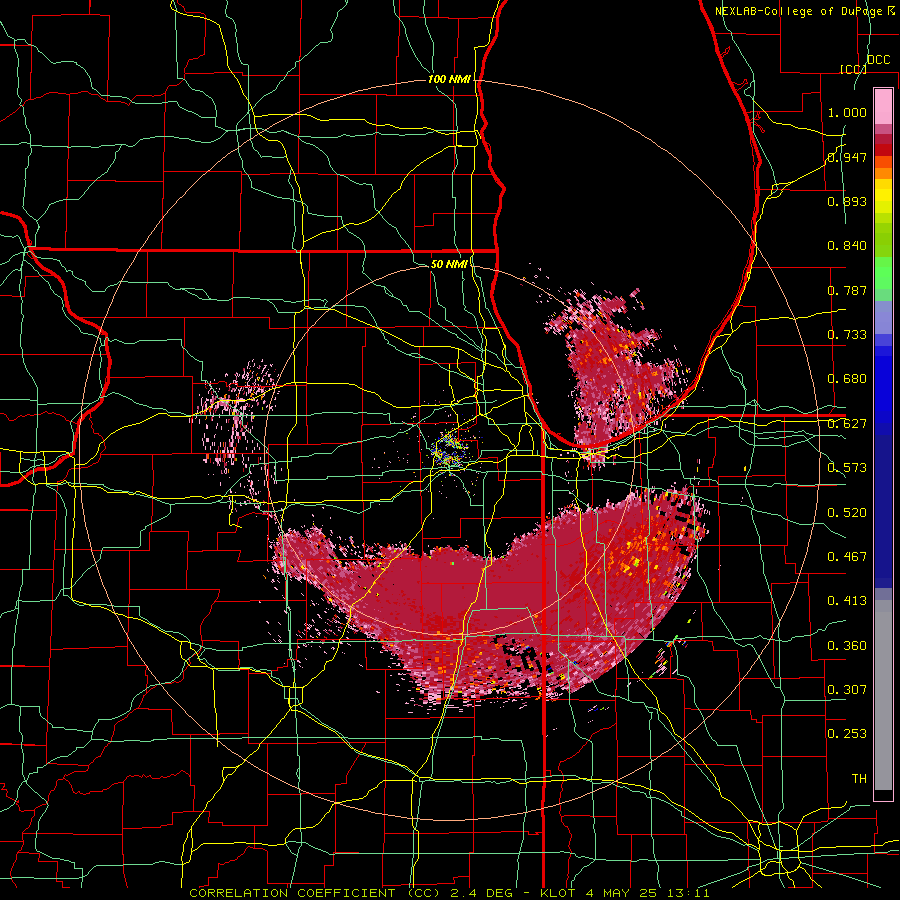
Task: Click the 0.733 scale value
Action: (847, 335)
